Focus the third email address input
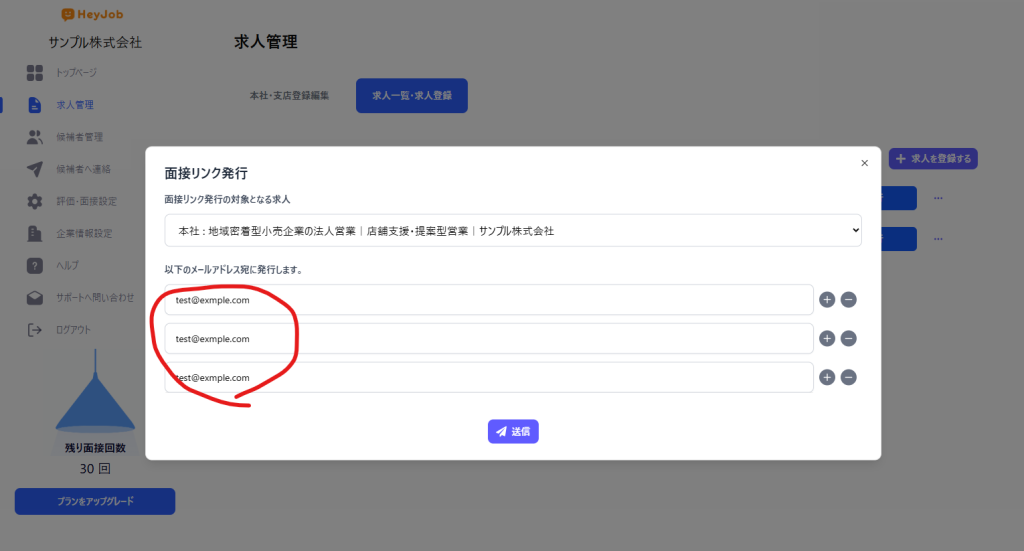The image size is (1024, 551). coord(489,377)
